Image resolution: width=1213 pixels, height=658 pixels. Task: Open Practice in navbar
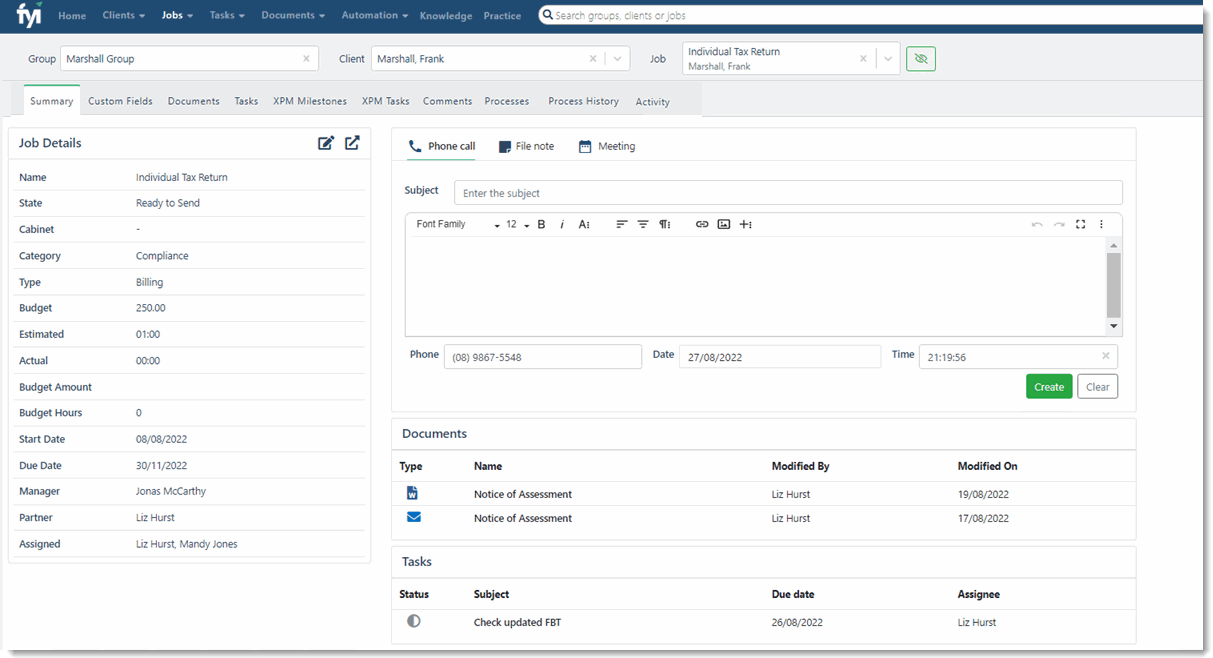point(502,16)
